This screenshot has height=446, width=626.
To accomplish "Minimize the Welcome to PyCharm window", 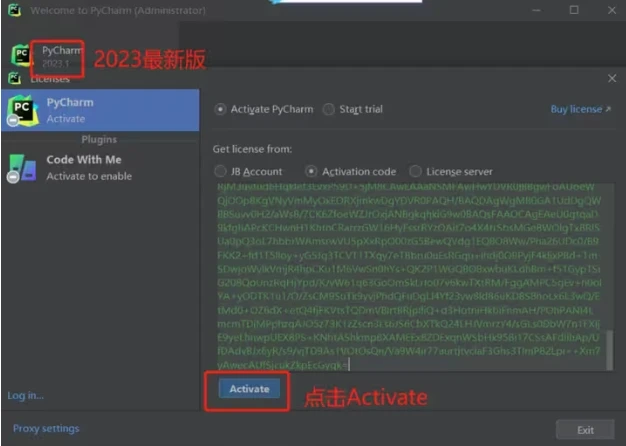I will (536, 10).
